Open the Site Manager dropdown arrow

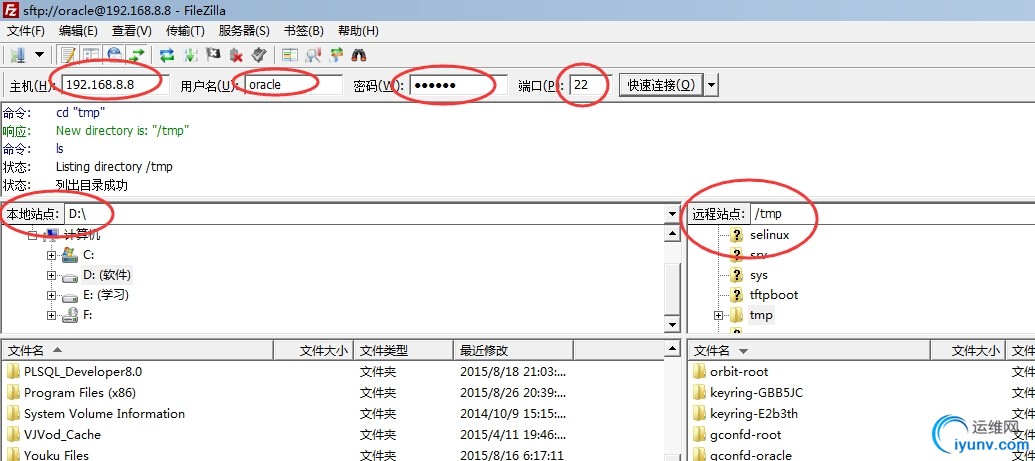coord(39,55)
